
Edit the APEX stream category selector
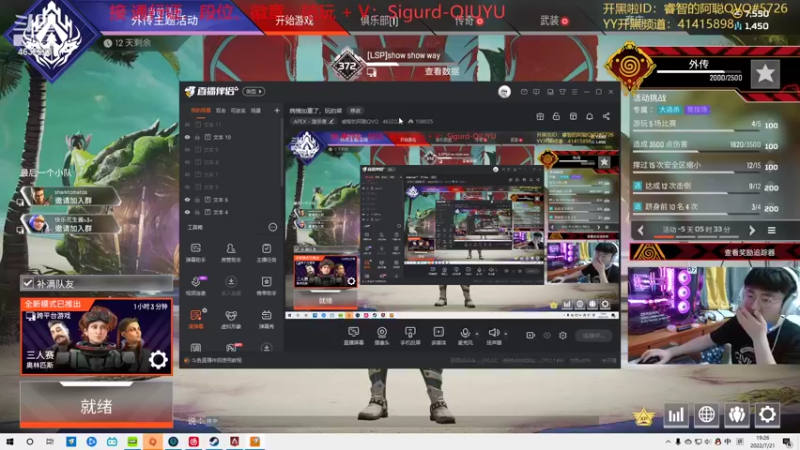[314, 121]
